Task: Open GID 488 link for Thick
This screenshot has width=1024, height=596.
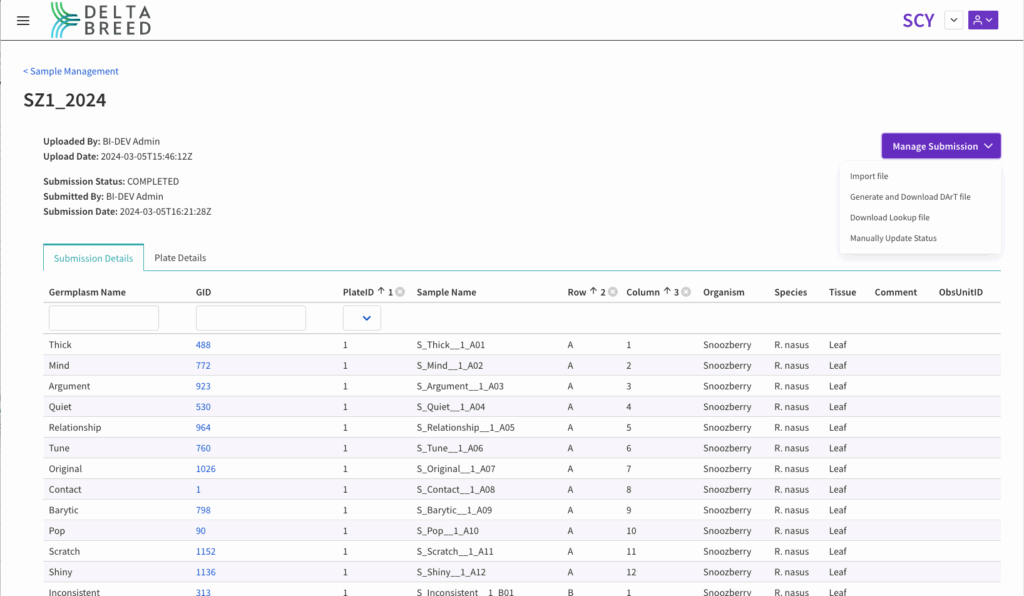Action: coord(203,345)
